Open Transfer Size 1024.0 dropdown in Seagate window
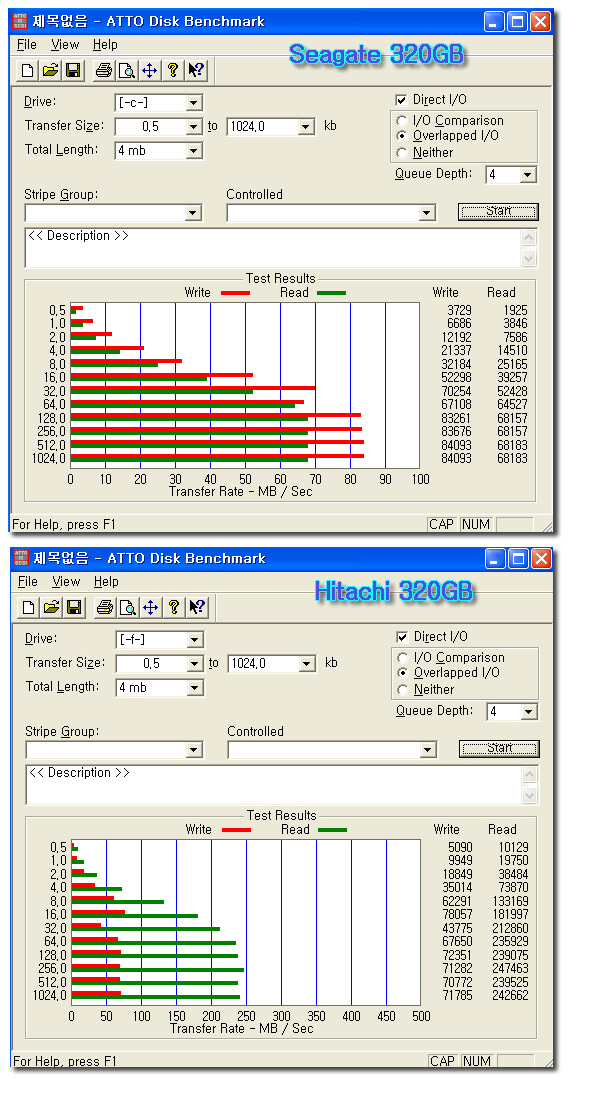This screenshot has height=1100, width=600. 306,127
